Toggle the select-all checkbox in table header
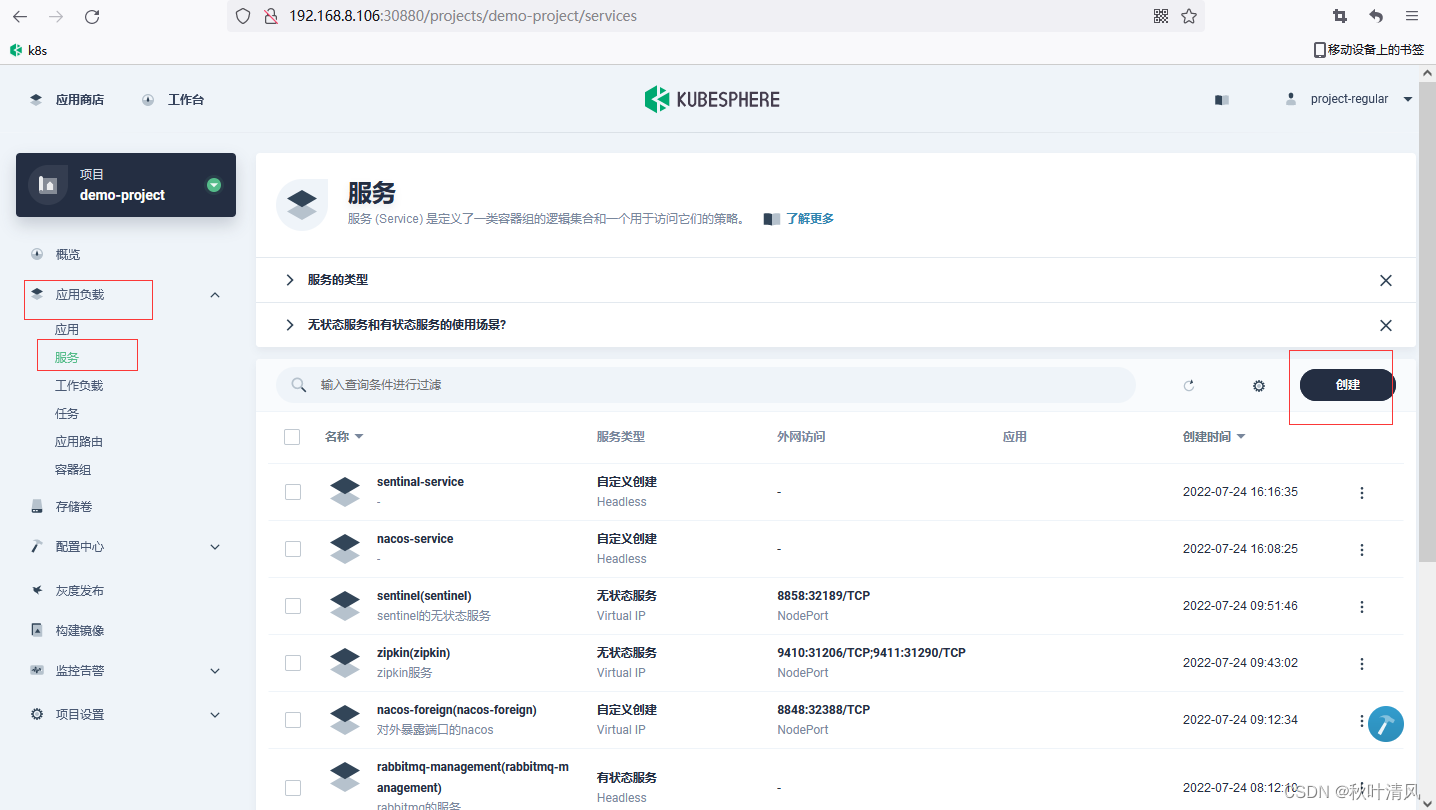1436x810 pixels. (292, 437)
